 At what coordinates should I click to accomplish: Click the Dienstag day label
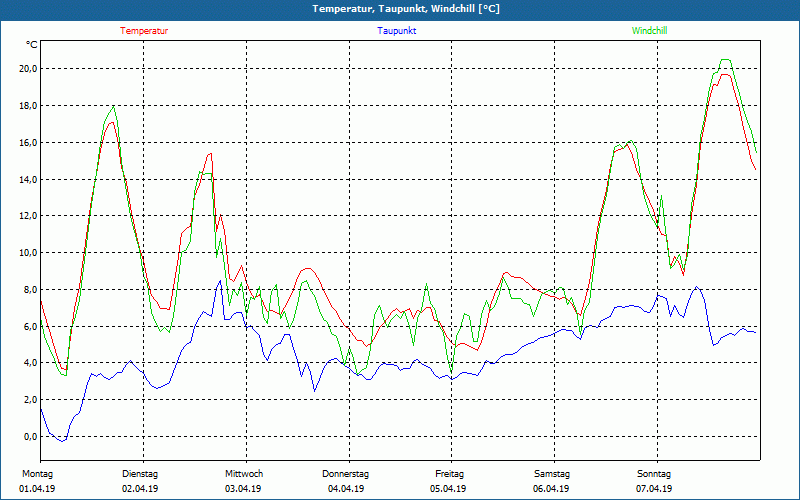click(140, 474)
